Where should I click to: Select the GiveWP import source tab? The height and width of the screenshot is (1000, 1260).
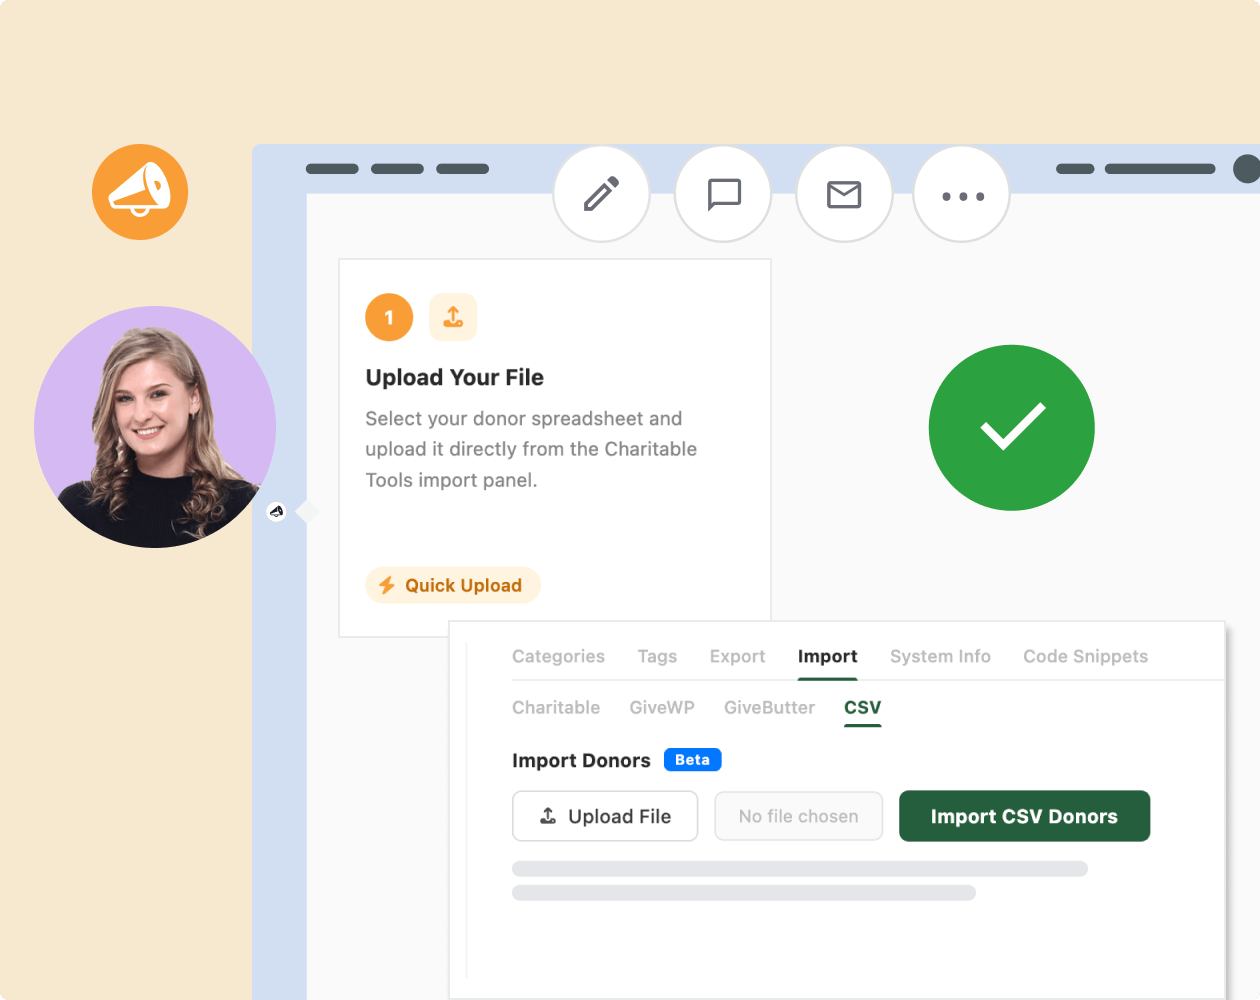661,707
